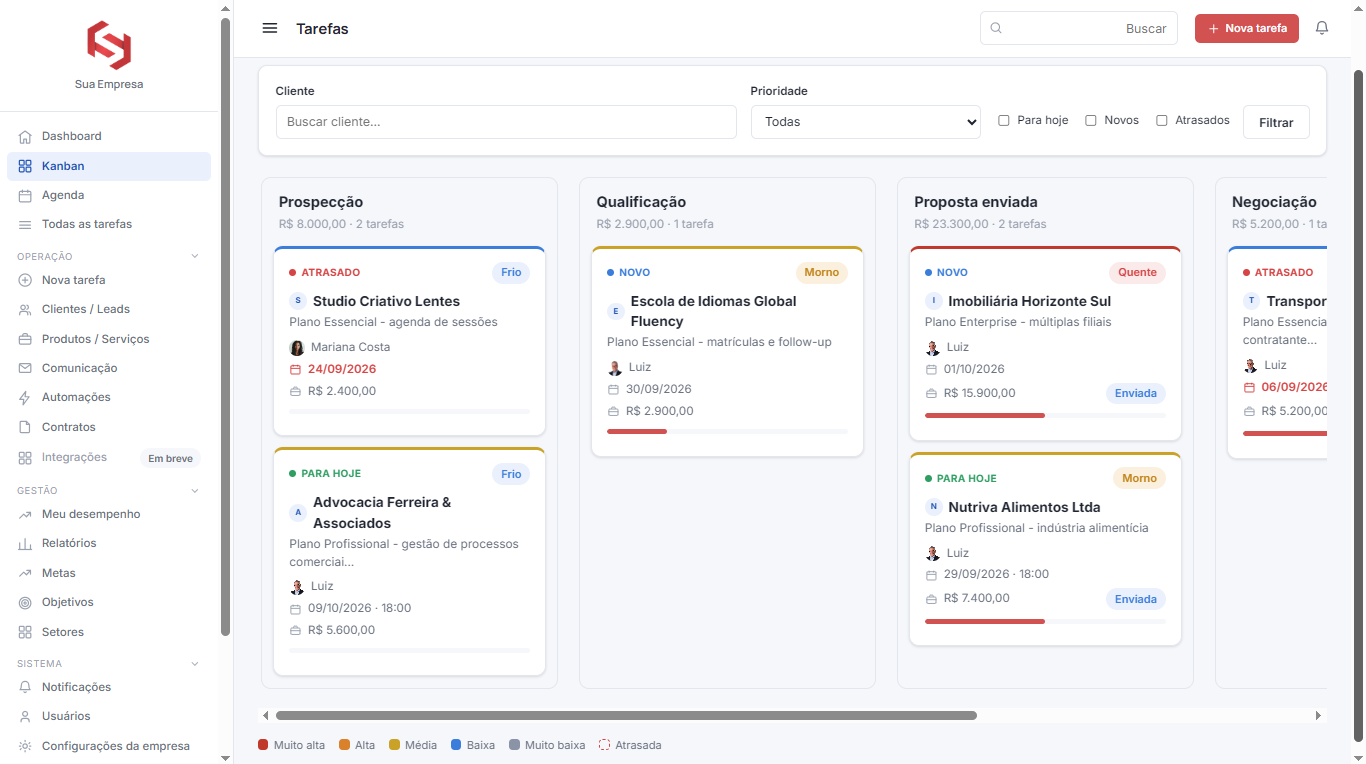Enable the Para hoje checkbox
1366x764 pixels.
pos(1004,120)
